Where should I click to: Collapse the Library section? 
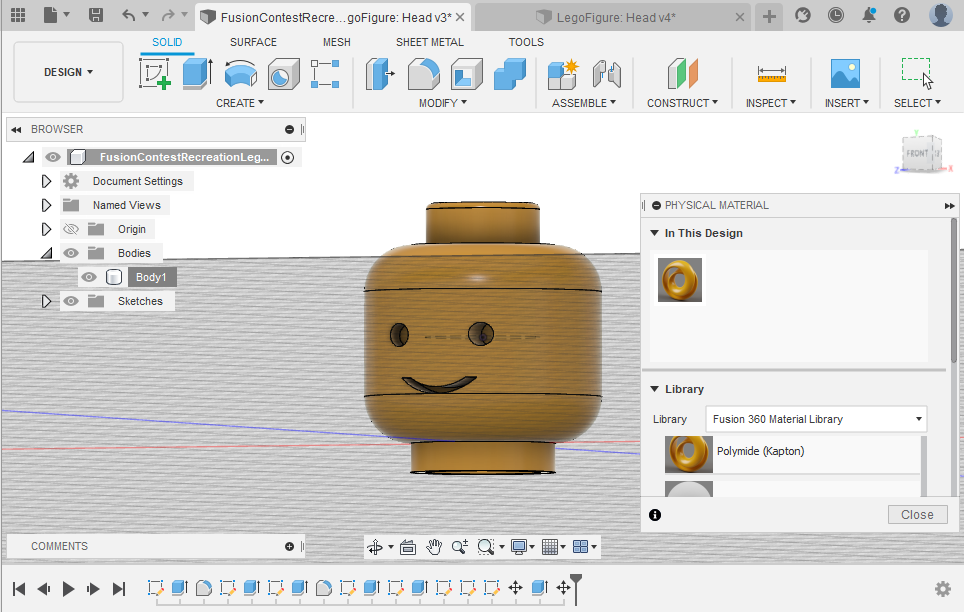[x=655, y=389]
